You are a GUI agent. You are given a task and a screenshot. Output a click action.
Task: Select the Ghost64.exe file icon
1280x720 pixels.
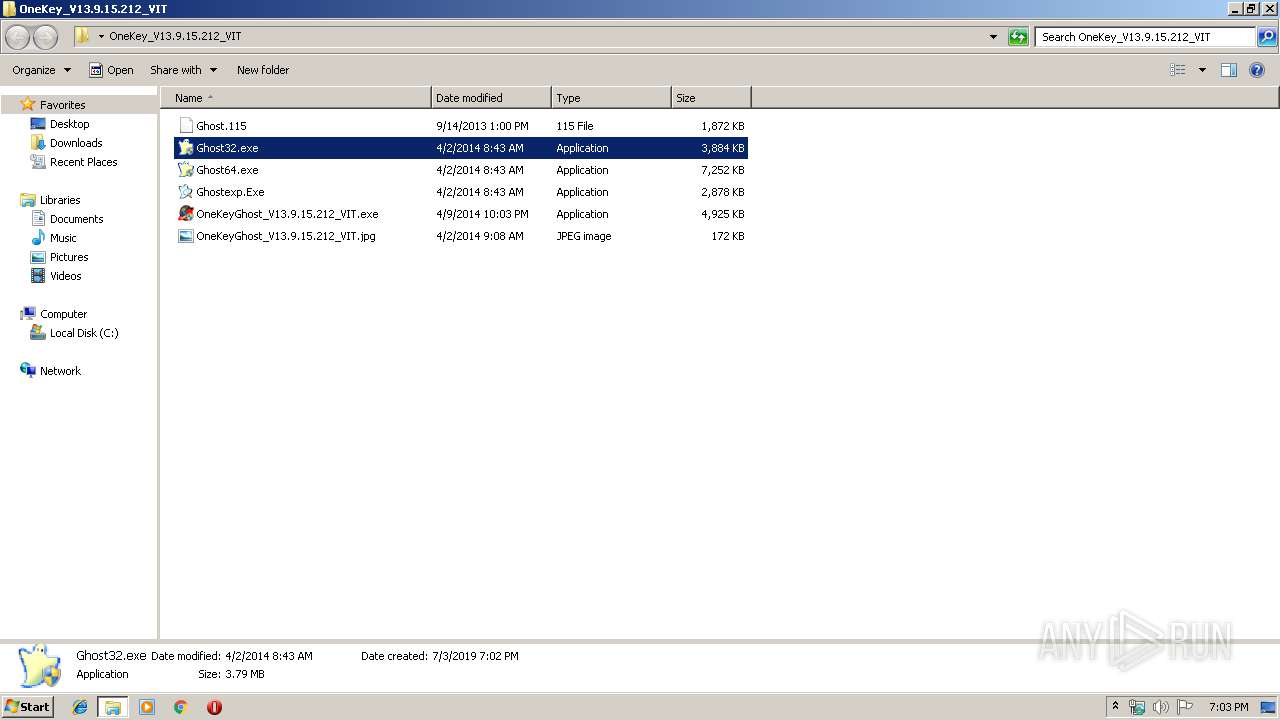[x=186, y=170]
